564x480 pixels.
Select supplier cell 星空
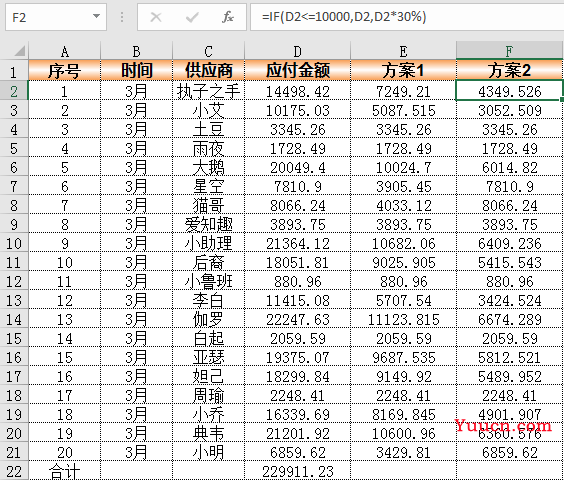[209, 186]
